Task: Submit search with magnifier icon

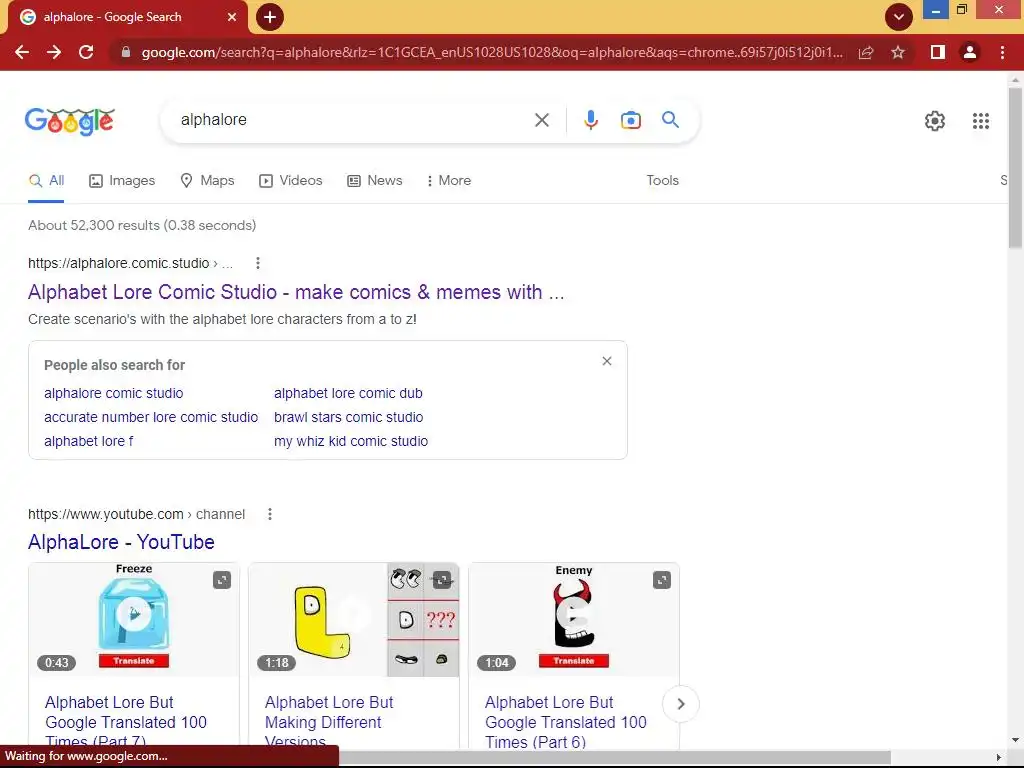Action: click(x=670, y=120)
